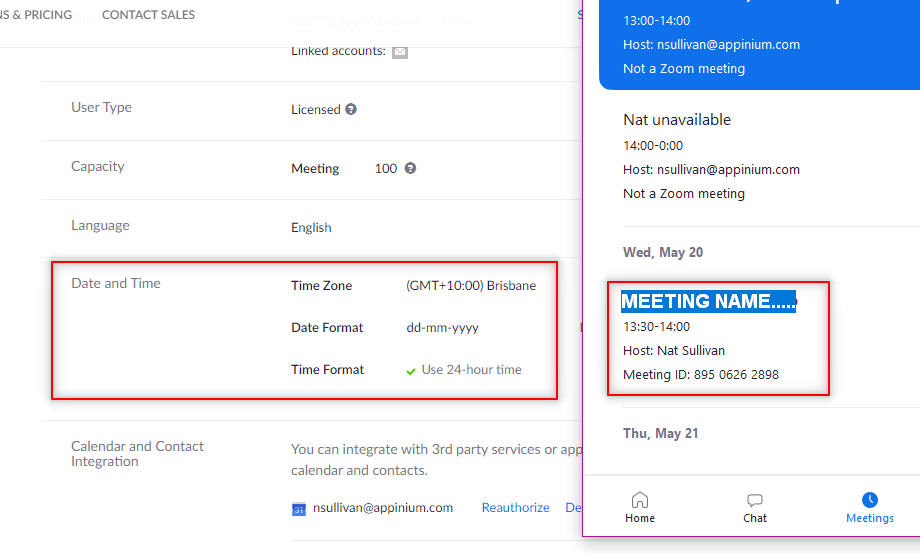Click the English language value
Viewport: 920px width, 553px height.
311,228
